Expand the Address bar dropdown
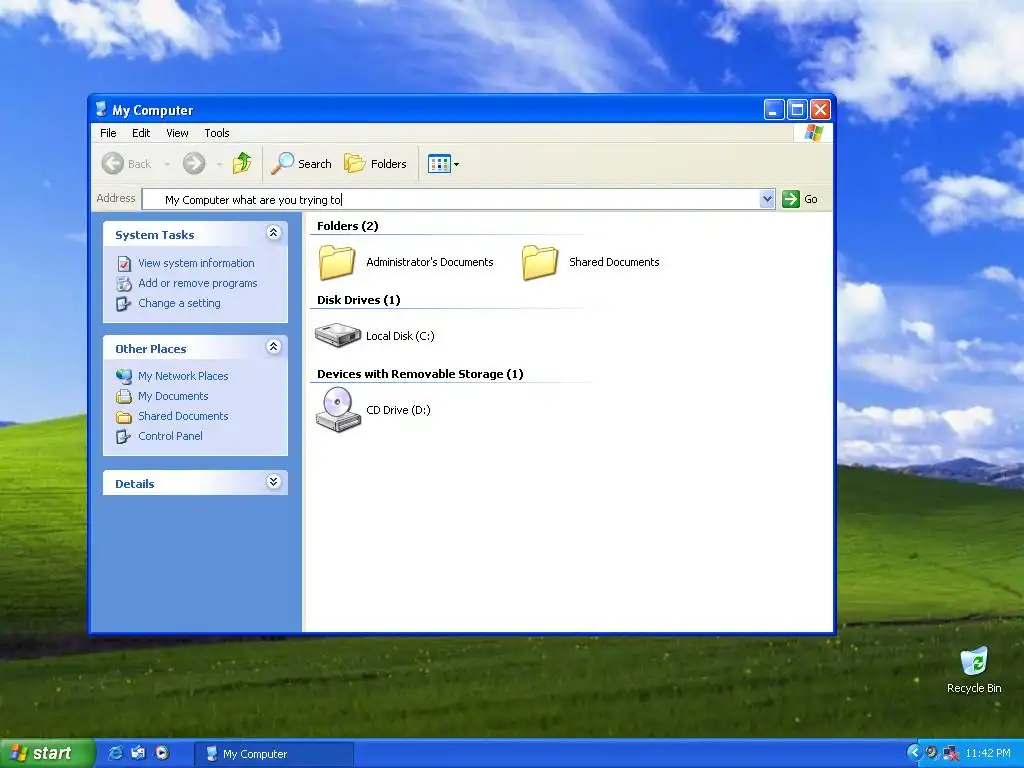 (767, 199)
